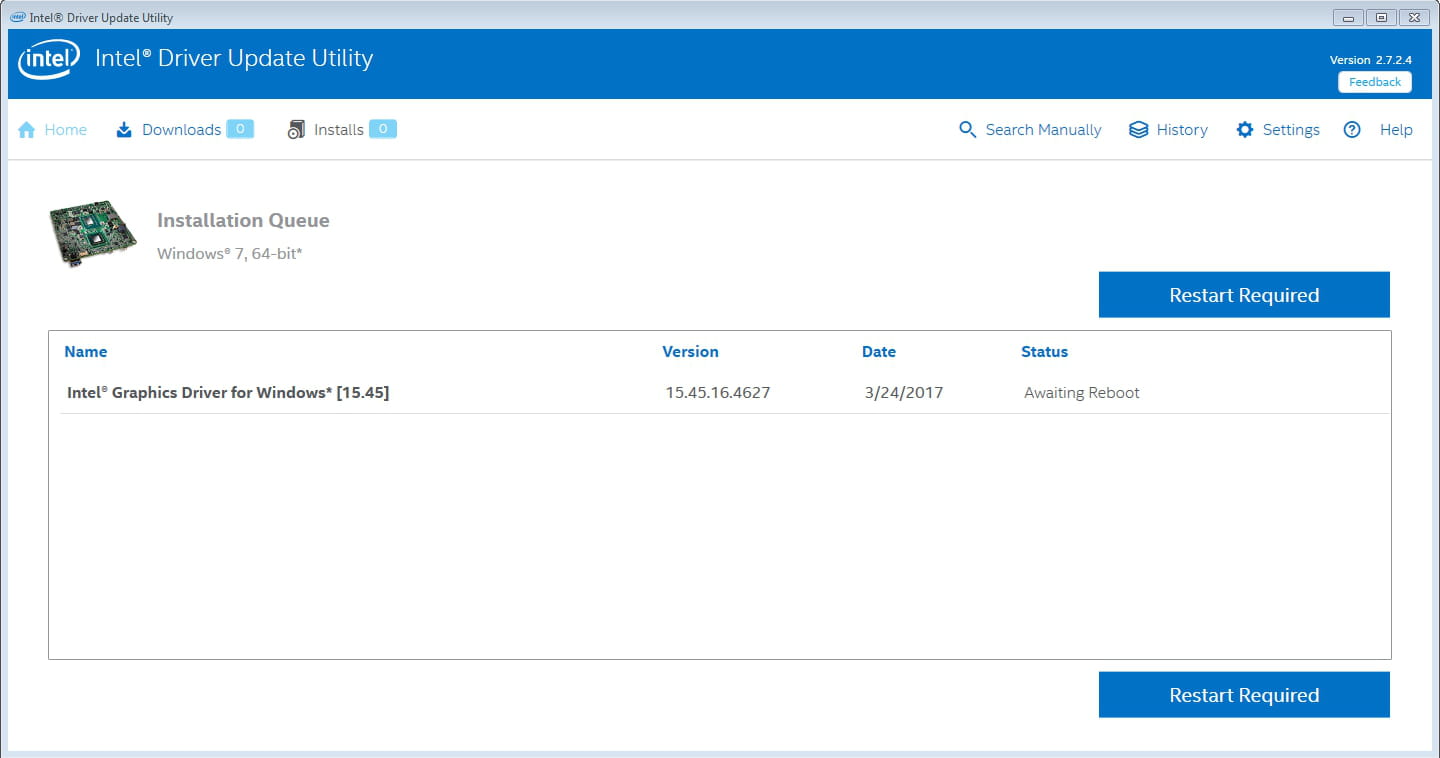Open the Installs tab

point(342,130)
